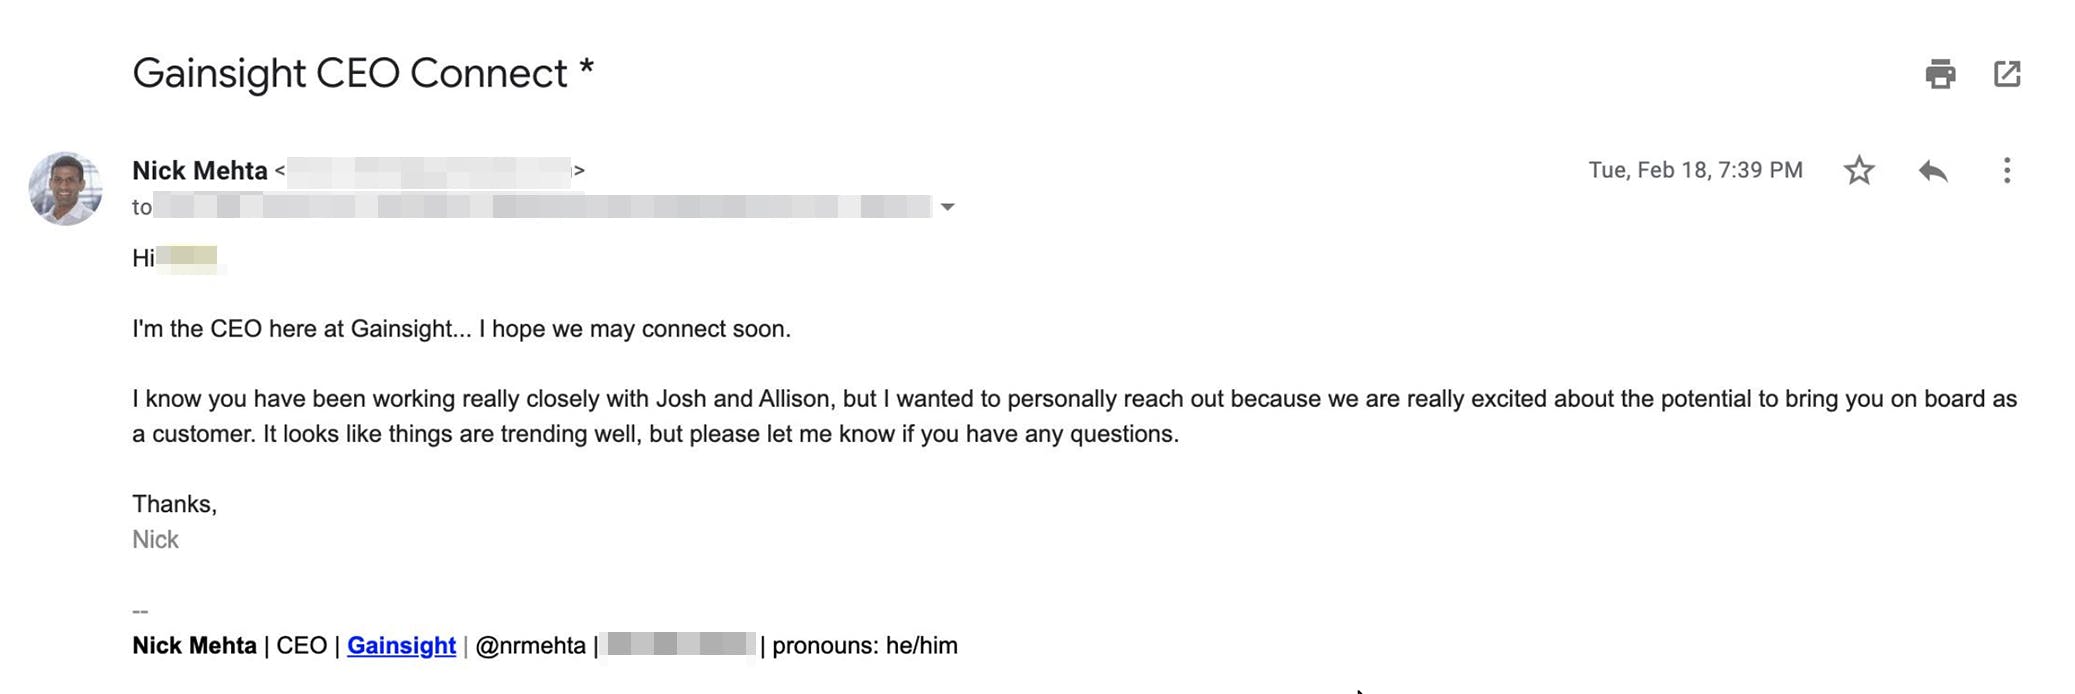Screen dimensions: 2075x694
Task: Click the 'pronouns: he/him' text
Action: (865, 645)
